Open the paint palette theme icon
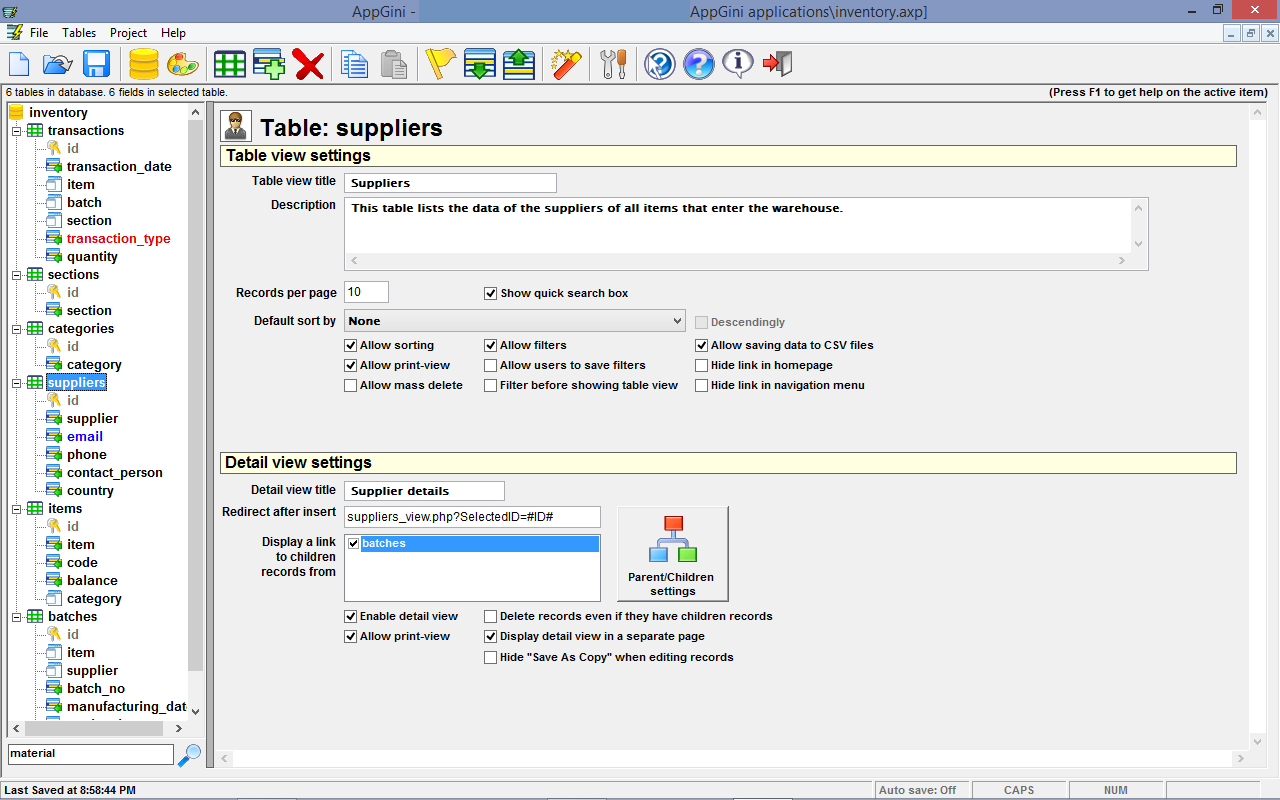Screen dimensions: 1280x800 tap(183, 65)
